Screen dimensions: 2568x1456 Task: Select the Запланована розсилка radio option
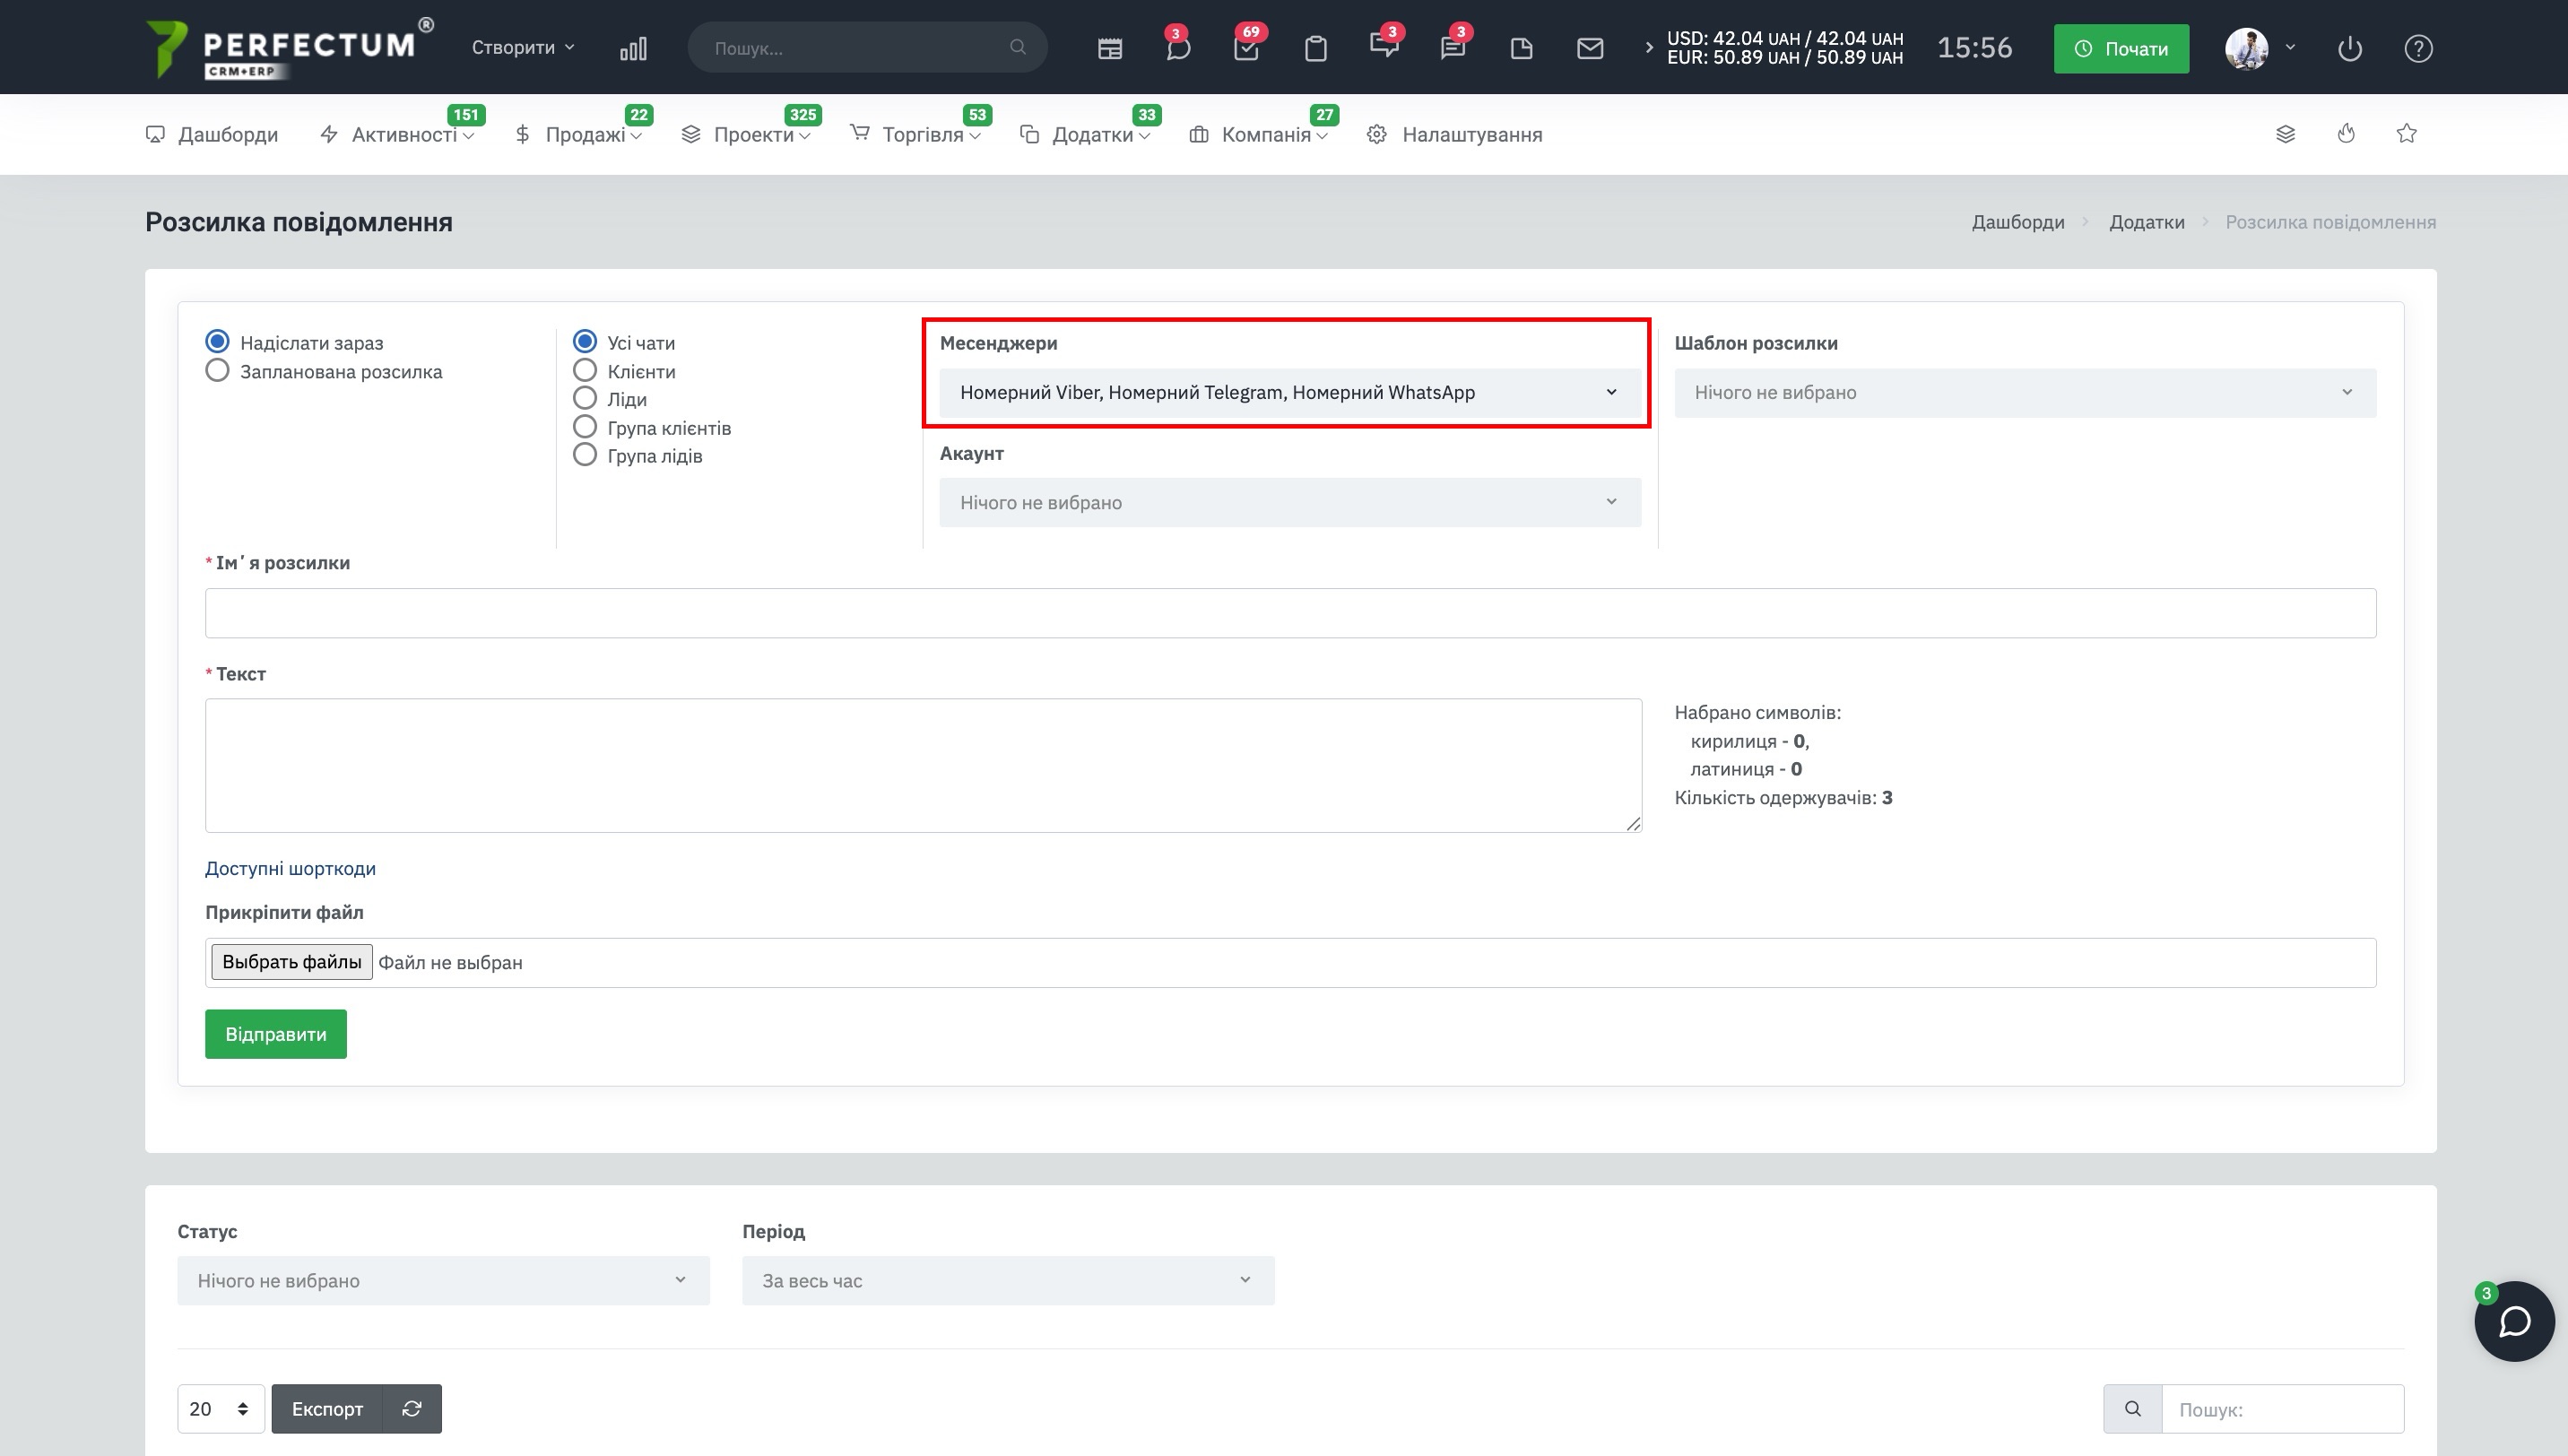tap(217, 371)
